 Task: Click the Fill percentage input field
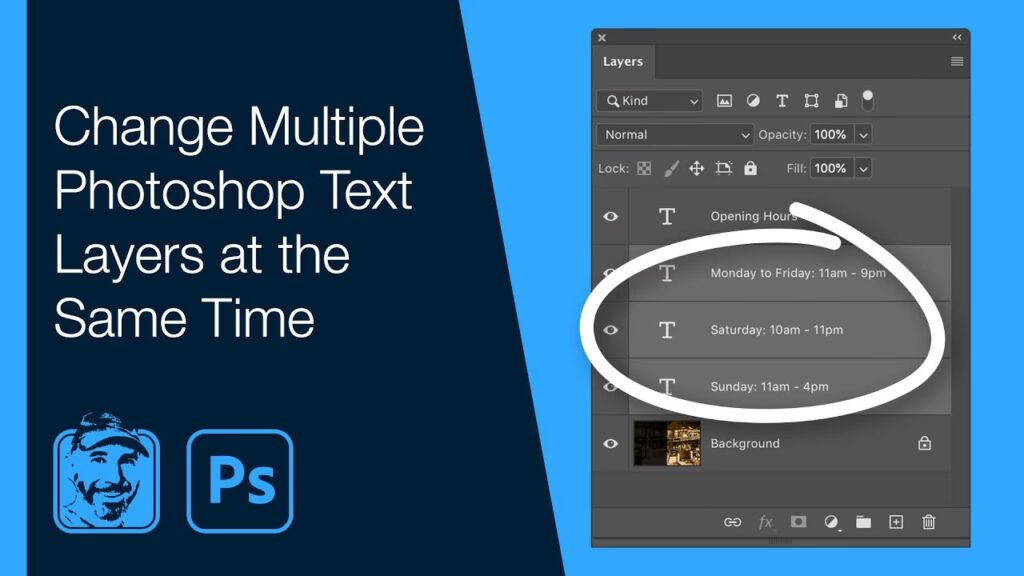[830, 168]
